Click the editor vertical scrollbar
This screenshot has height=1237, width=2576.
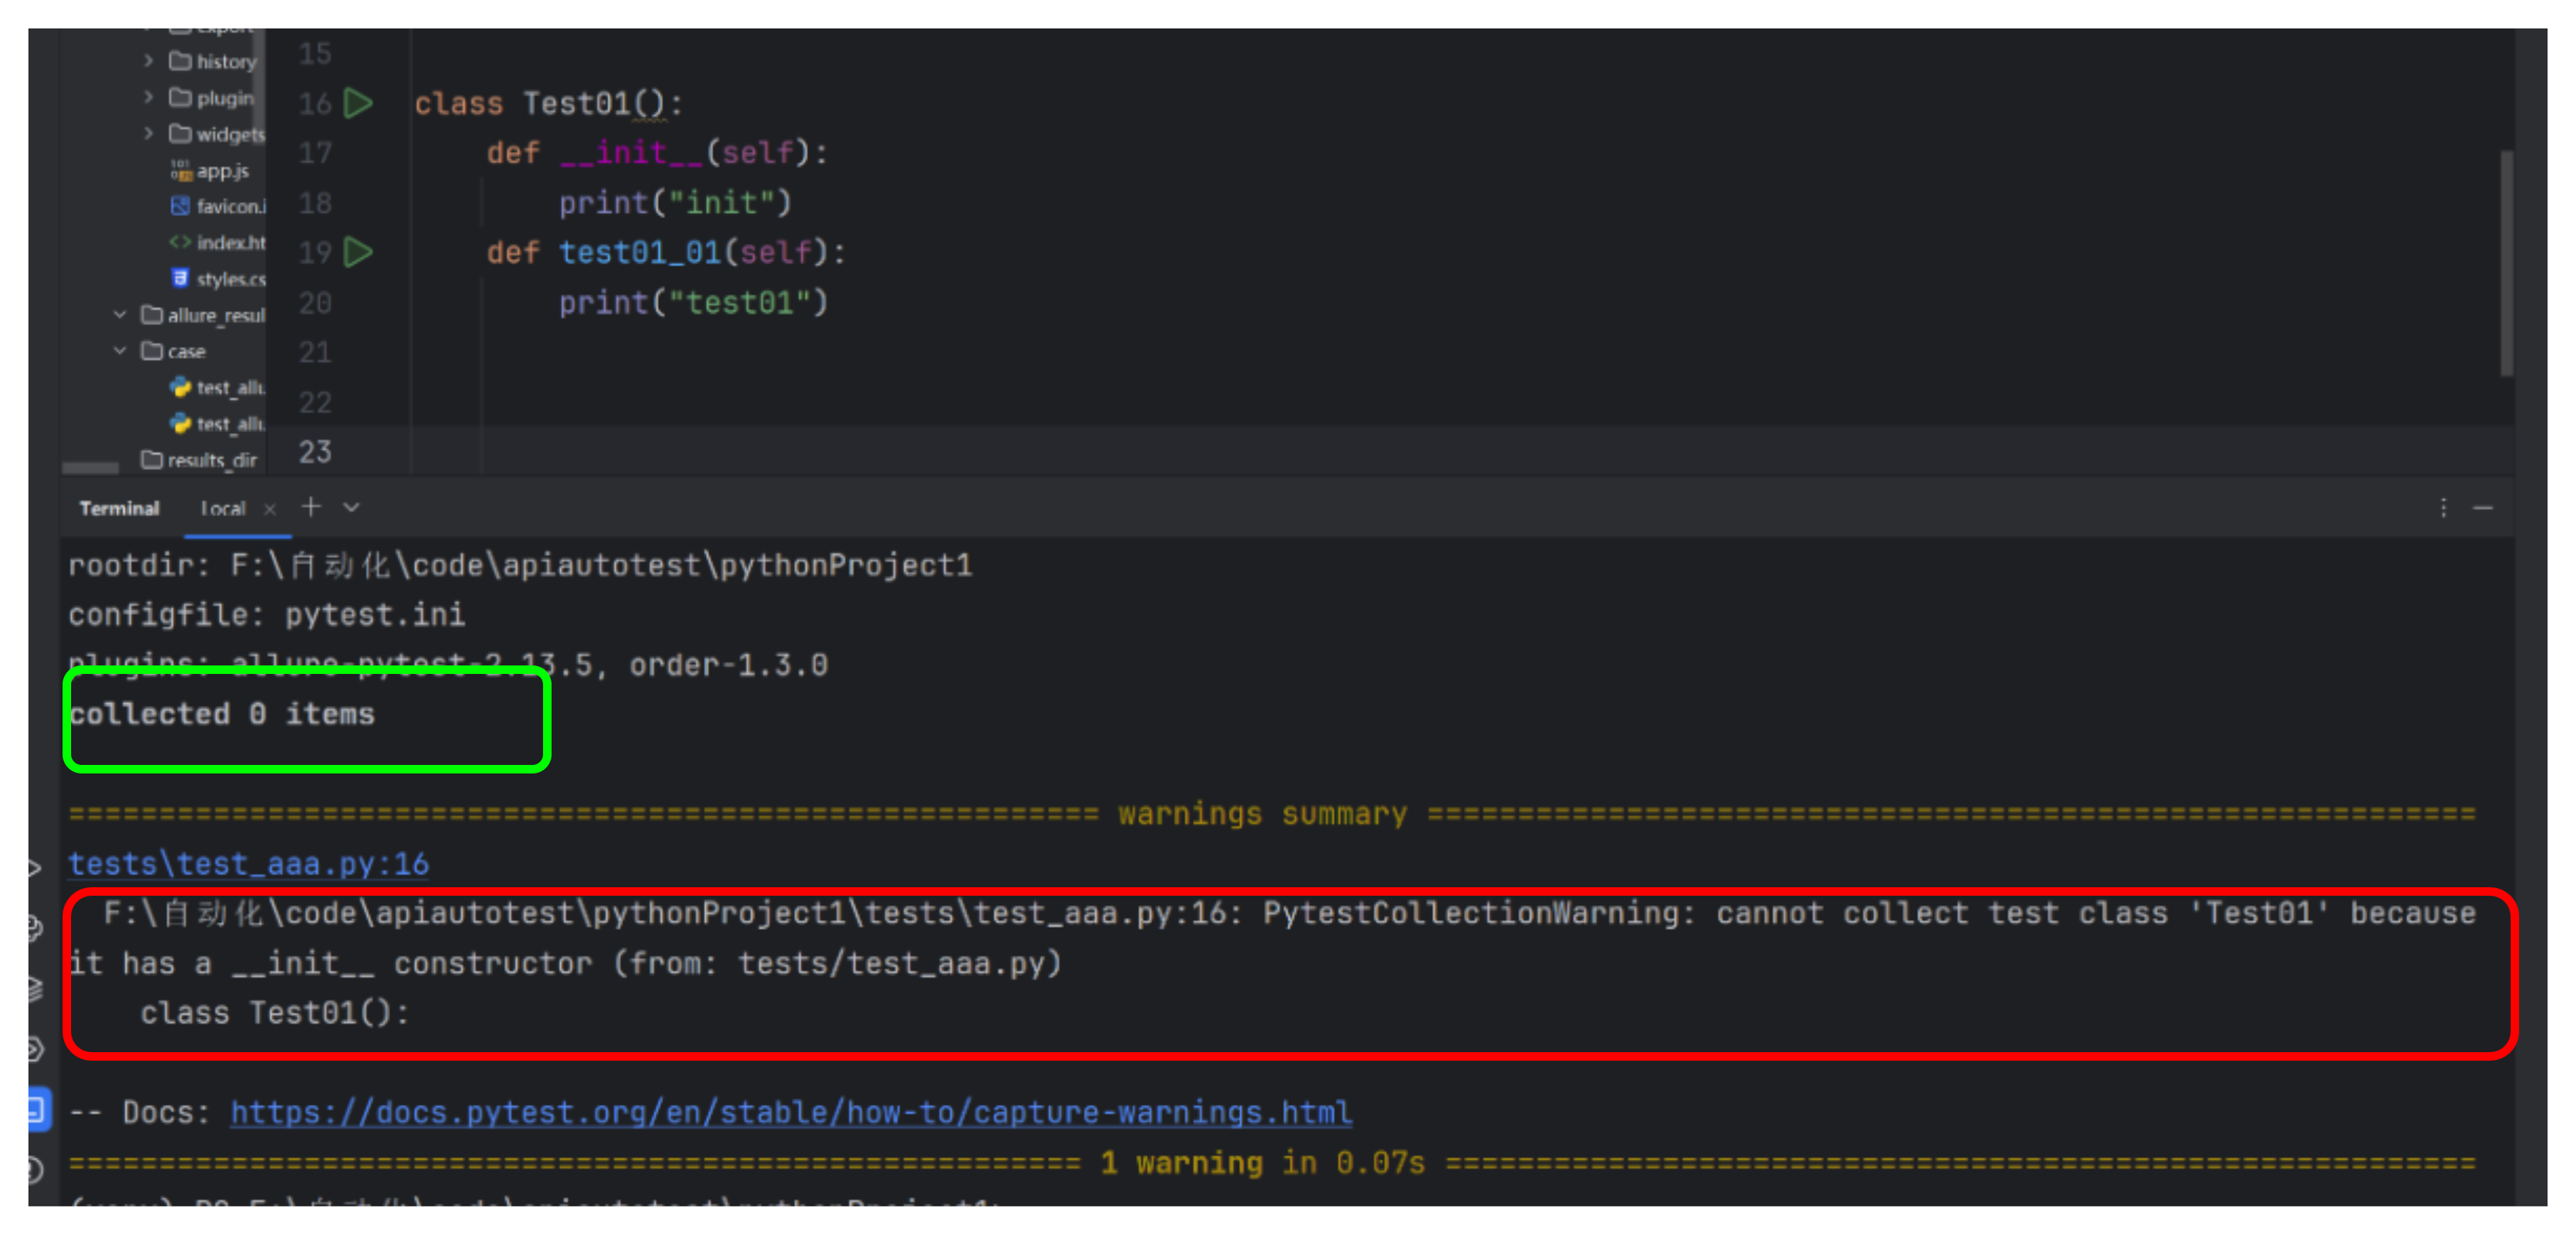[x=2506, y=263]
